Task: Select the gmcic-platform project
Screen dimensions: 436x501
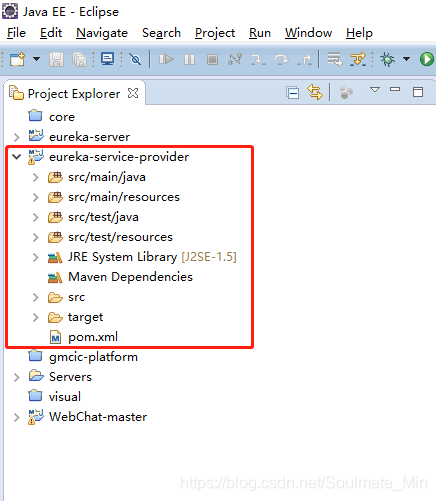Action: (93, 357)
